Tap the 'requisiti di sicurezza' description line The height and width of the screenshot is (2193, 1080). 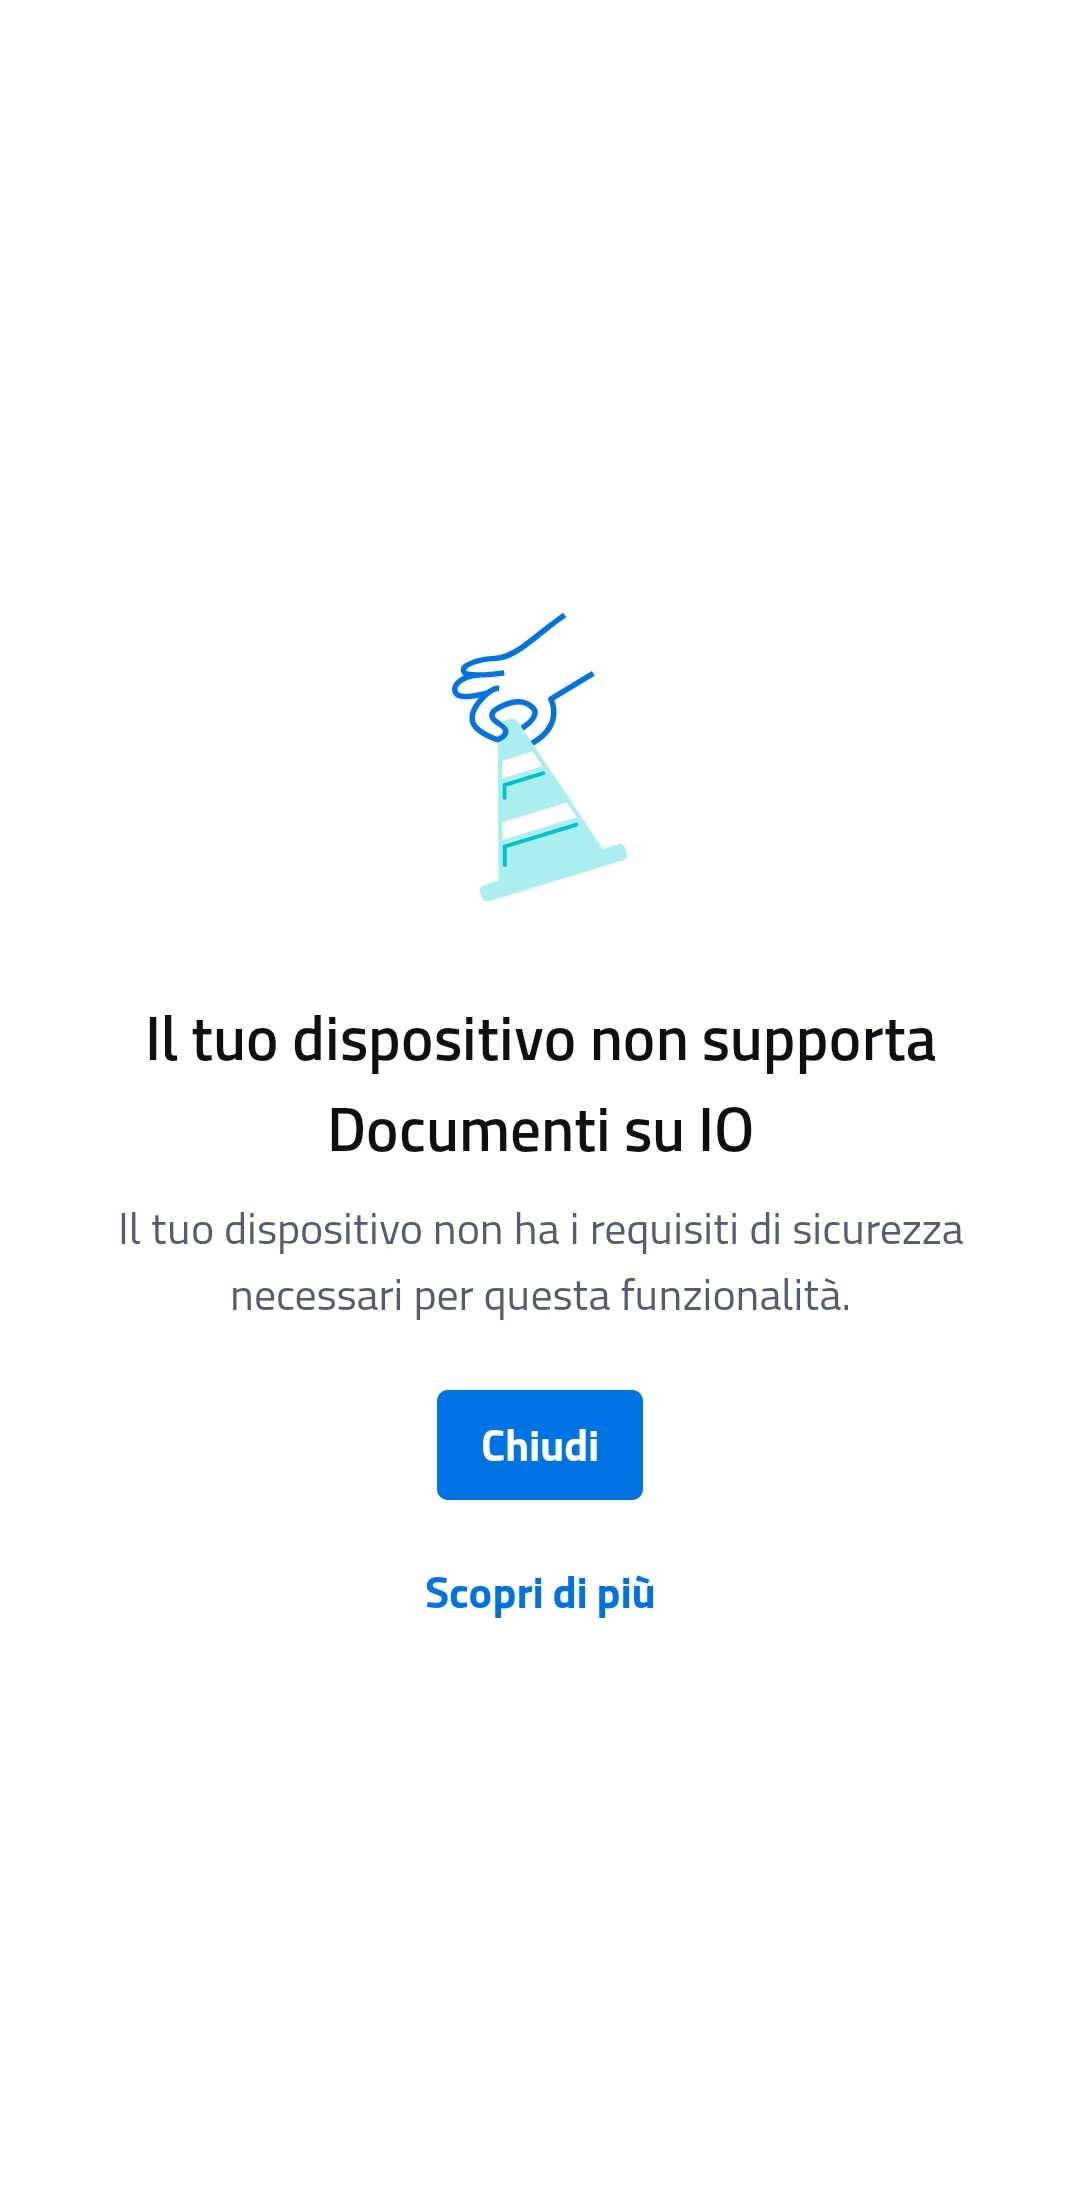click(x=540, y=1230)
